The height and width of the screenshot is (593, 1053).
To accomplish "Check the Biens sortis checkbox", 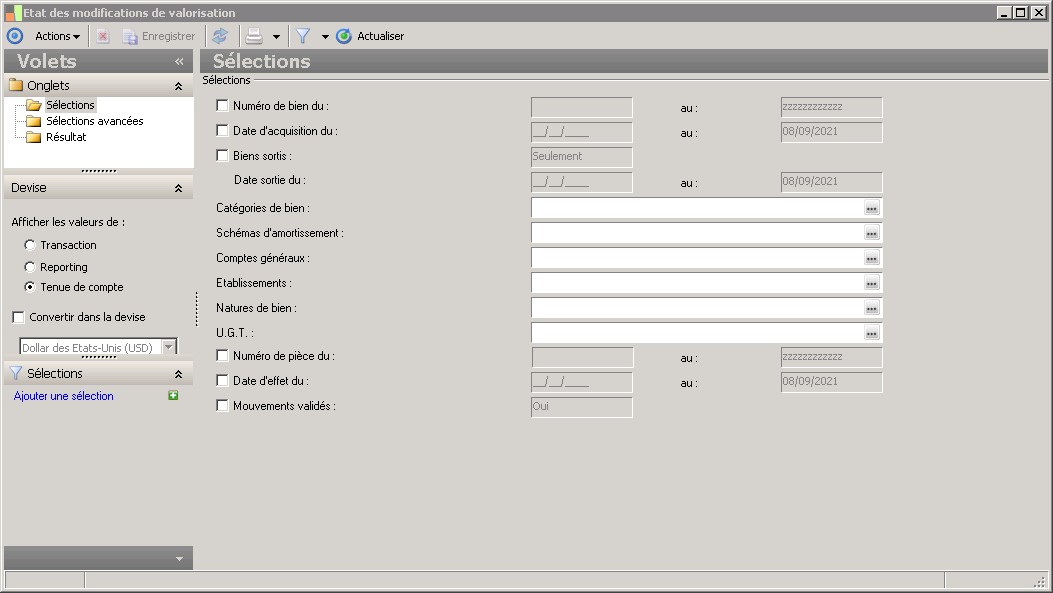I will [222, 156].
